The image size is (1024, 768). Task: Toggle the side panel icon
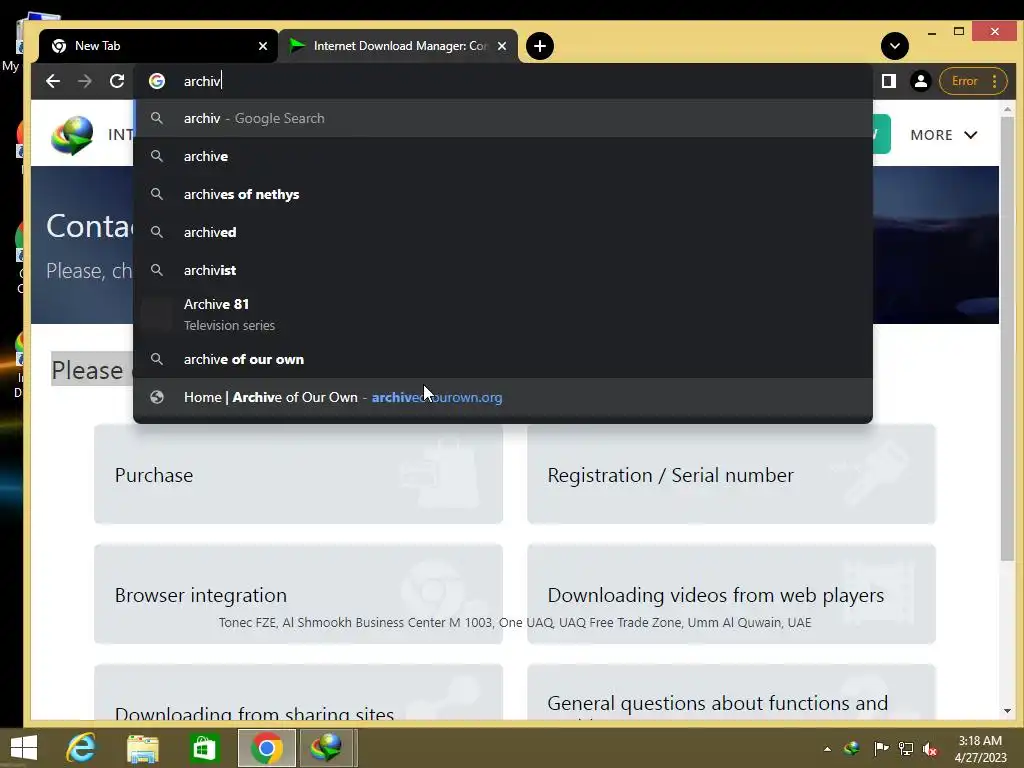889,81
